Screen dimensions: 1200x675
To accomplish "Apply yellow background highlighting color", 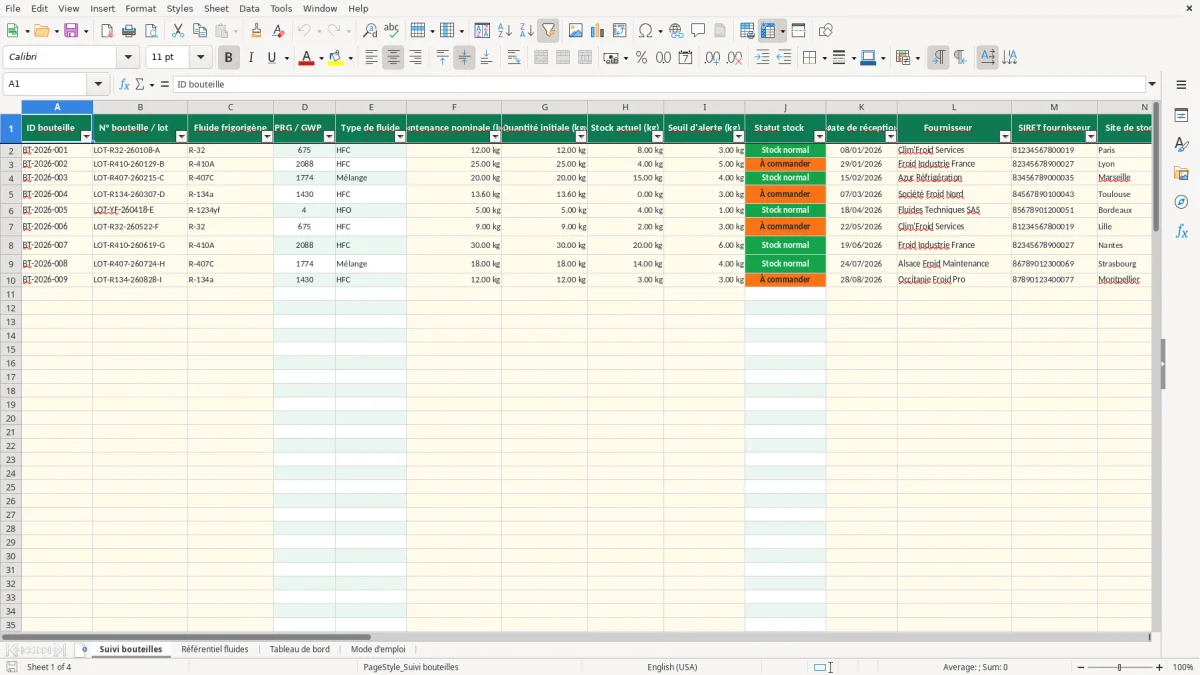I will tap(335, 58).
